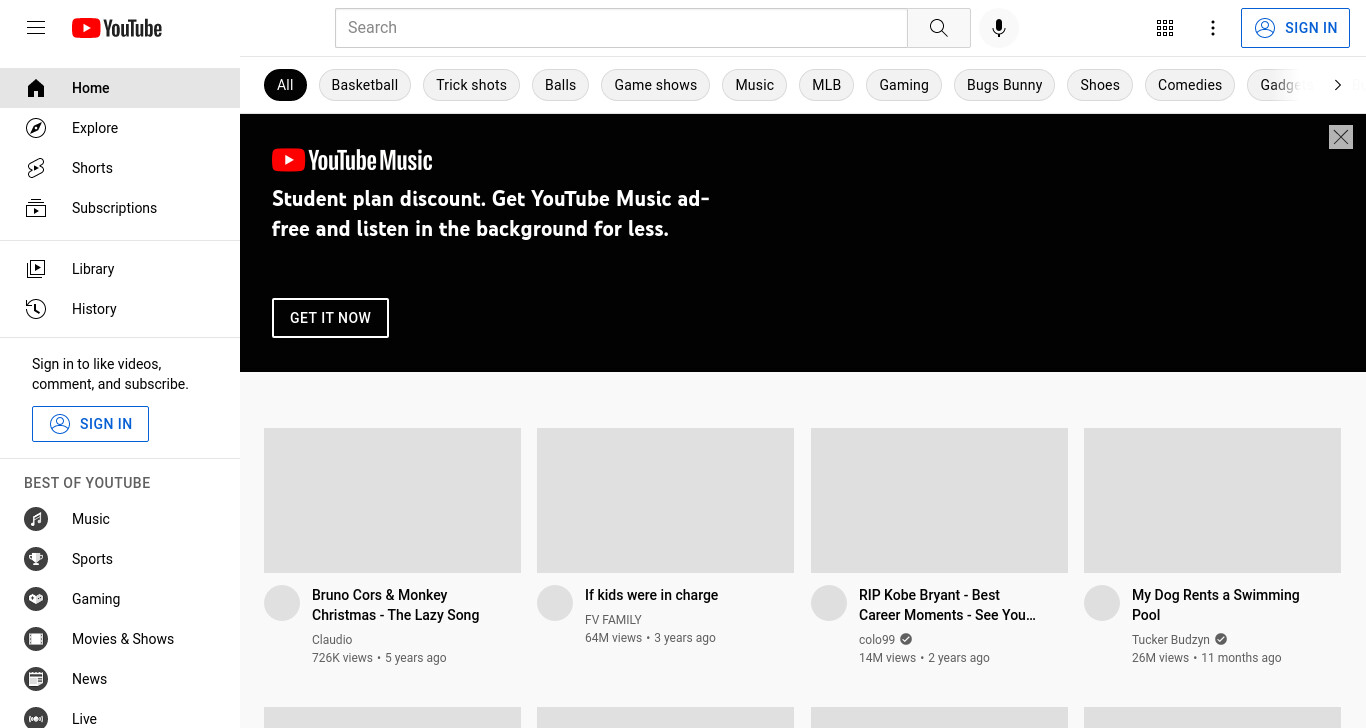Screen dimensions: 1366x728
Task: Click title 'My Dog Rents a Swimming Pool'
Action: click(x=1216, y=605)
